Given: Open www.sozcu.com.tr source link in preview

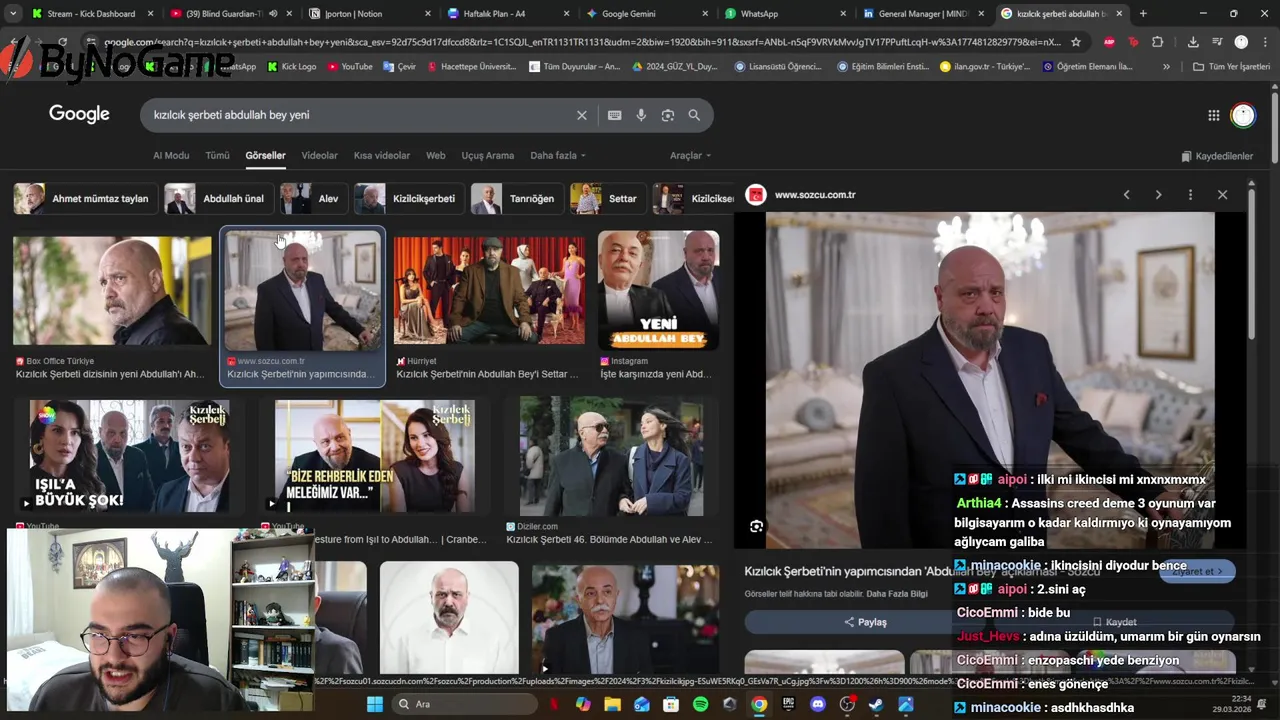Looking at the screenshot, I should click(815, 195).
